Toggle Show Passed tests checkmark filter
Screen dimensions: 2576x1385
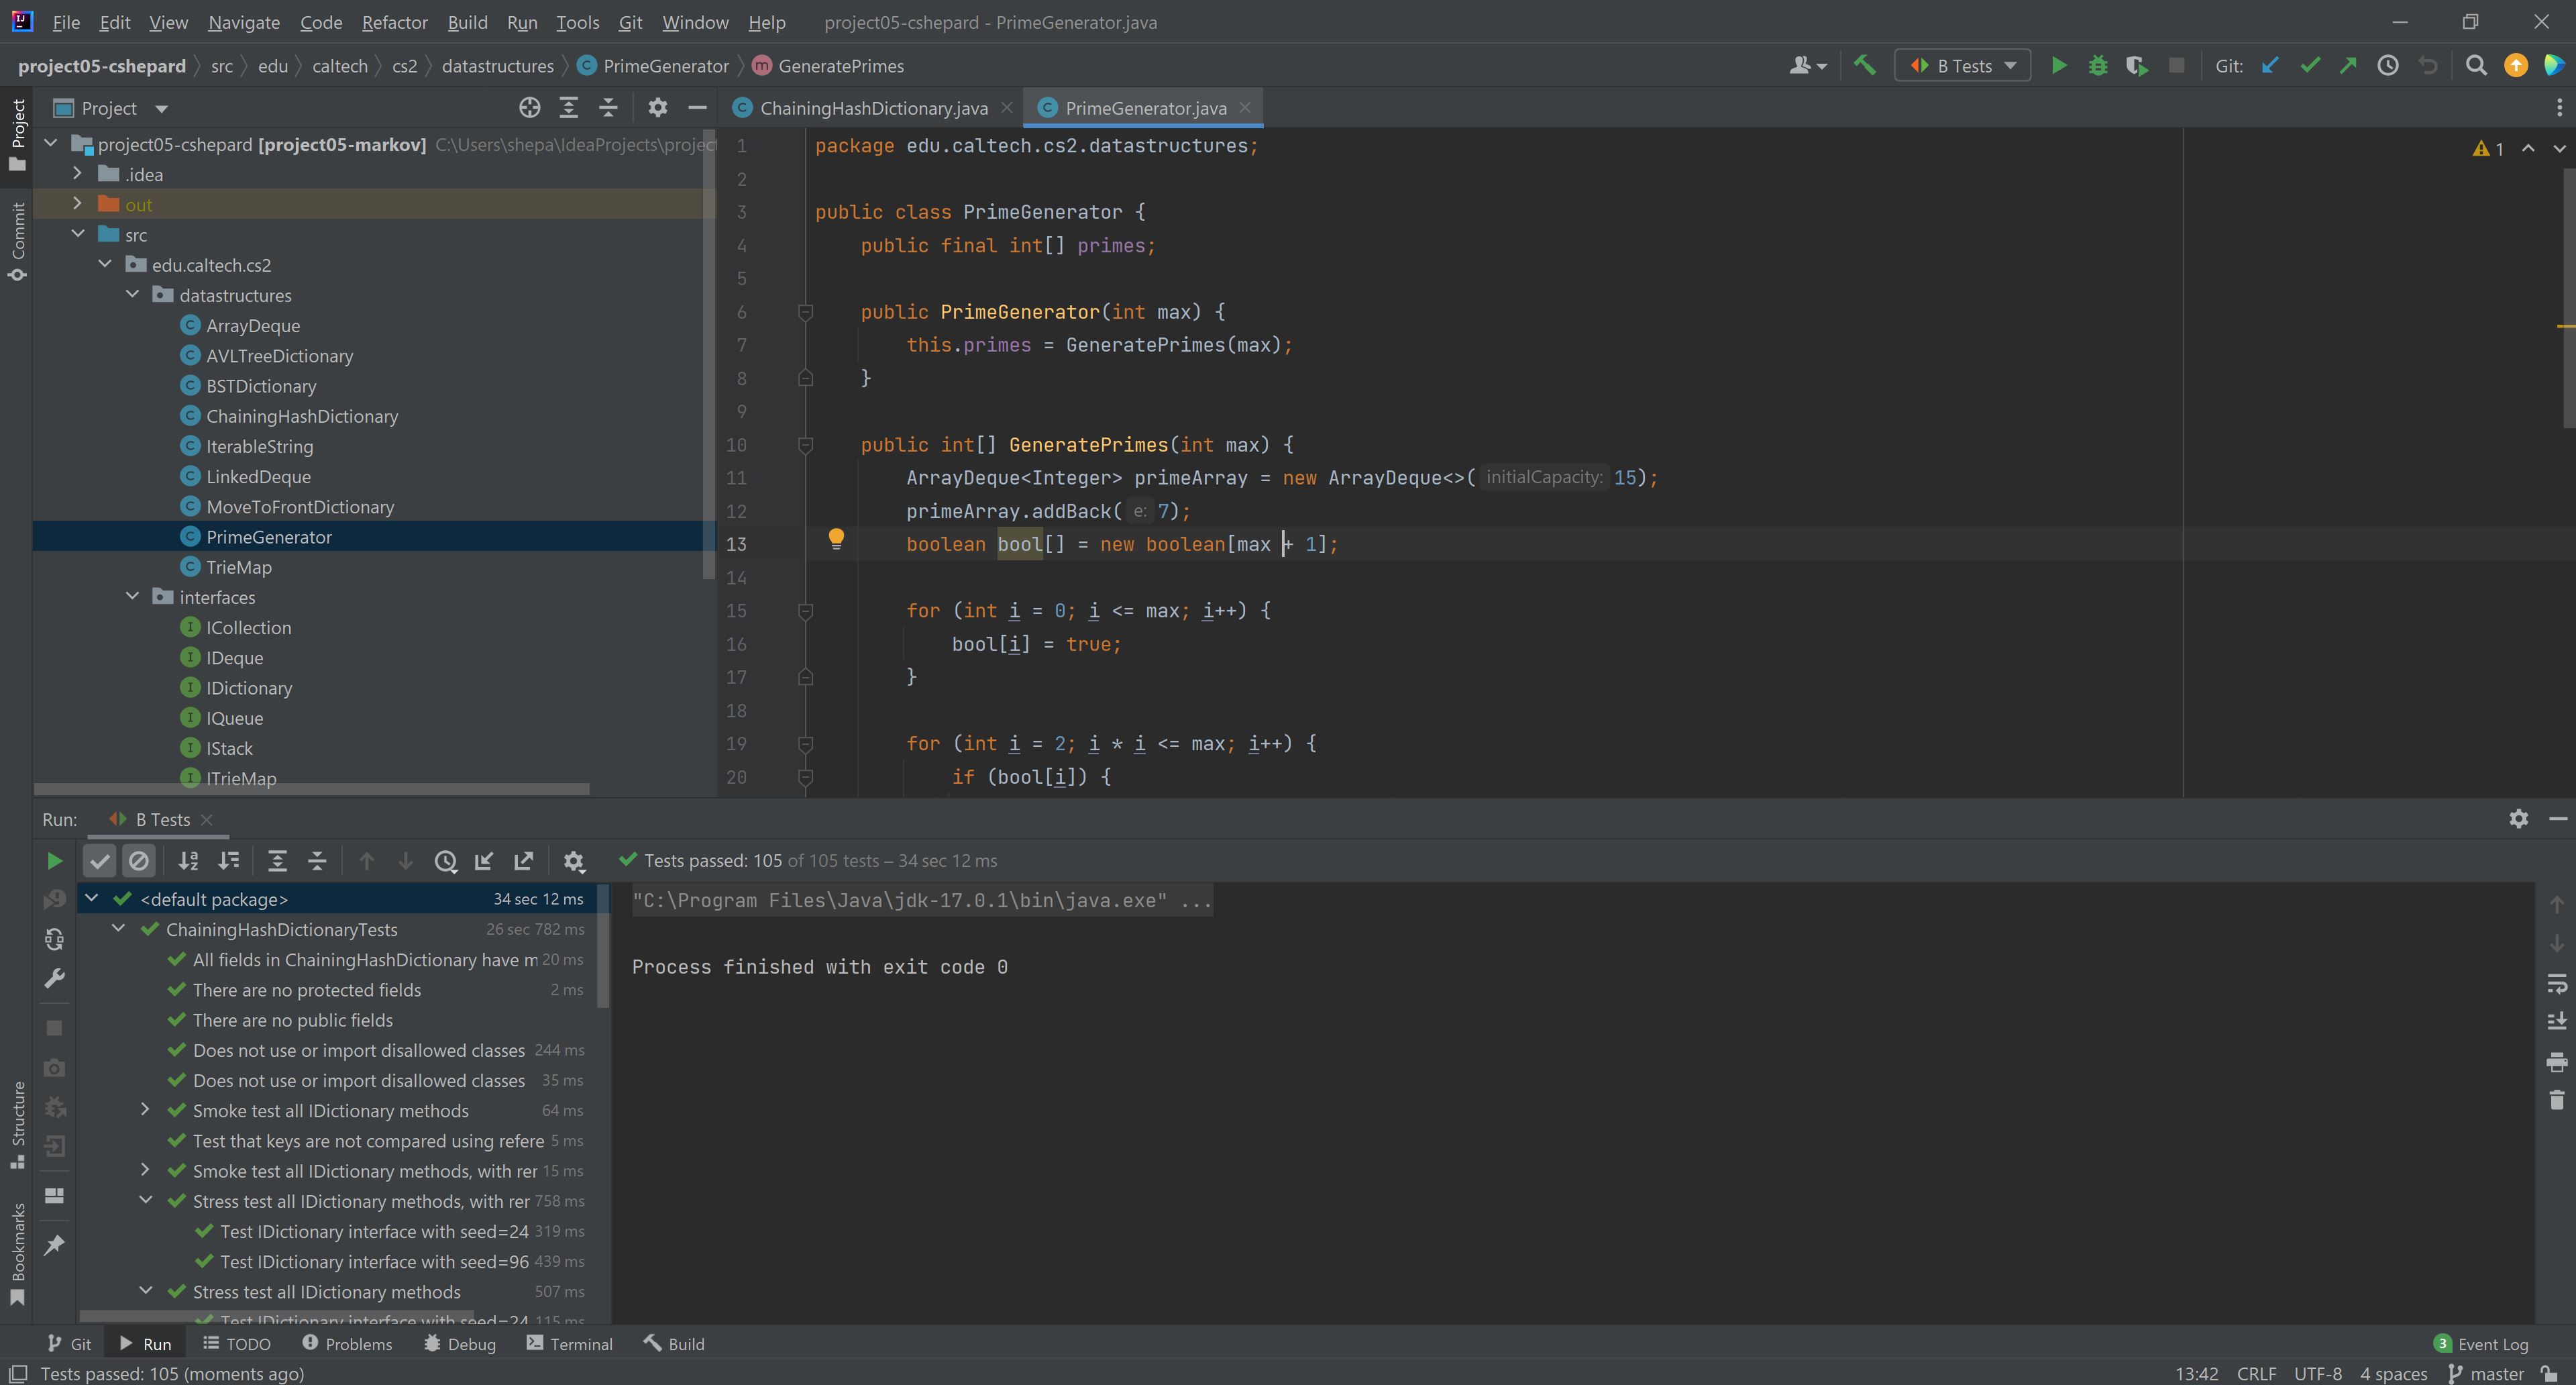(x=99, y=861)
